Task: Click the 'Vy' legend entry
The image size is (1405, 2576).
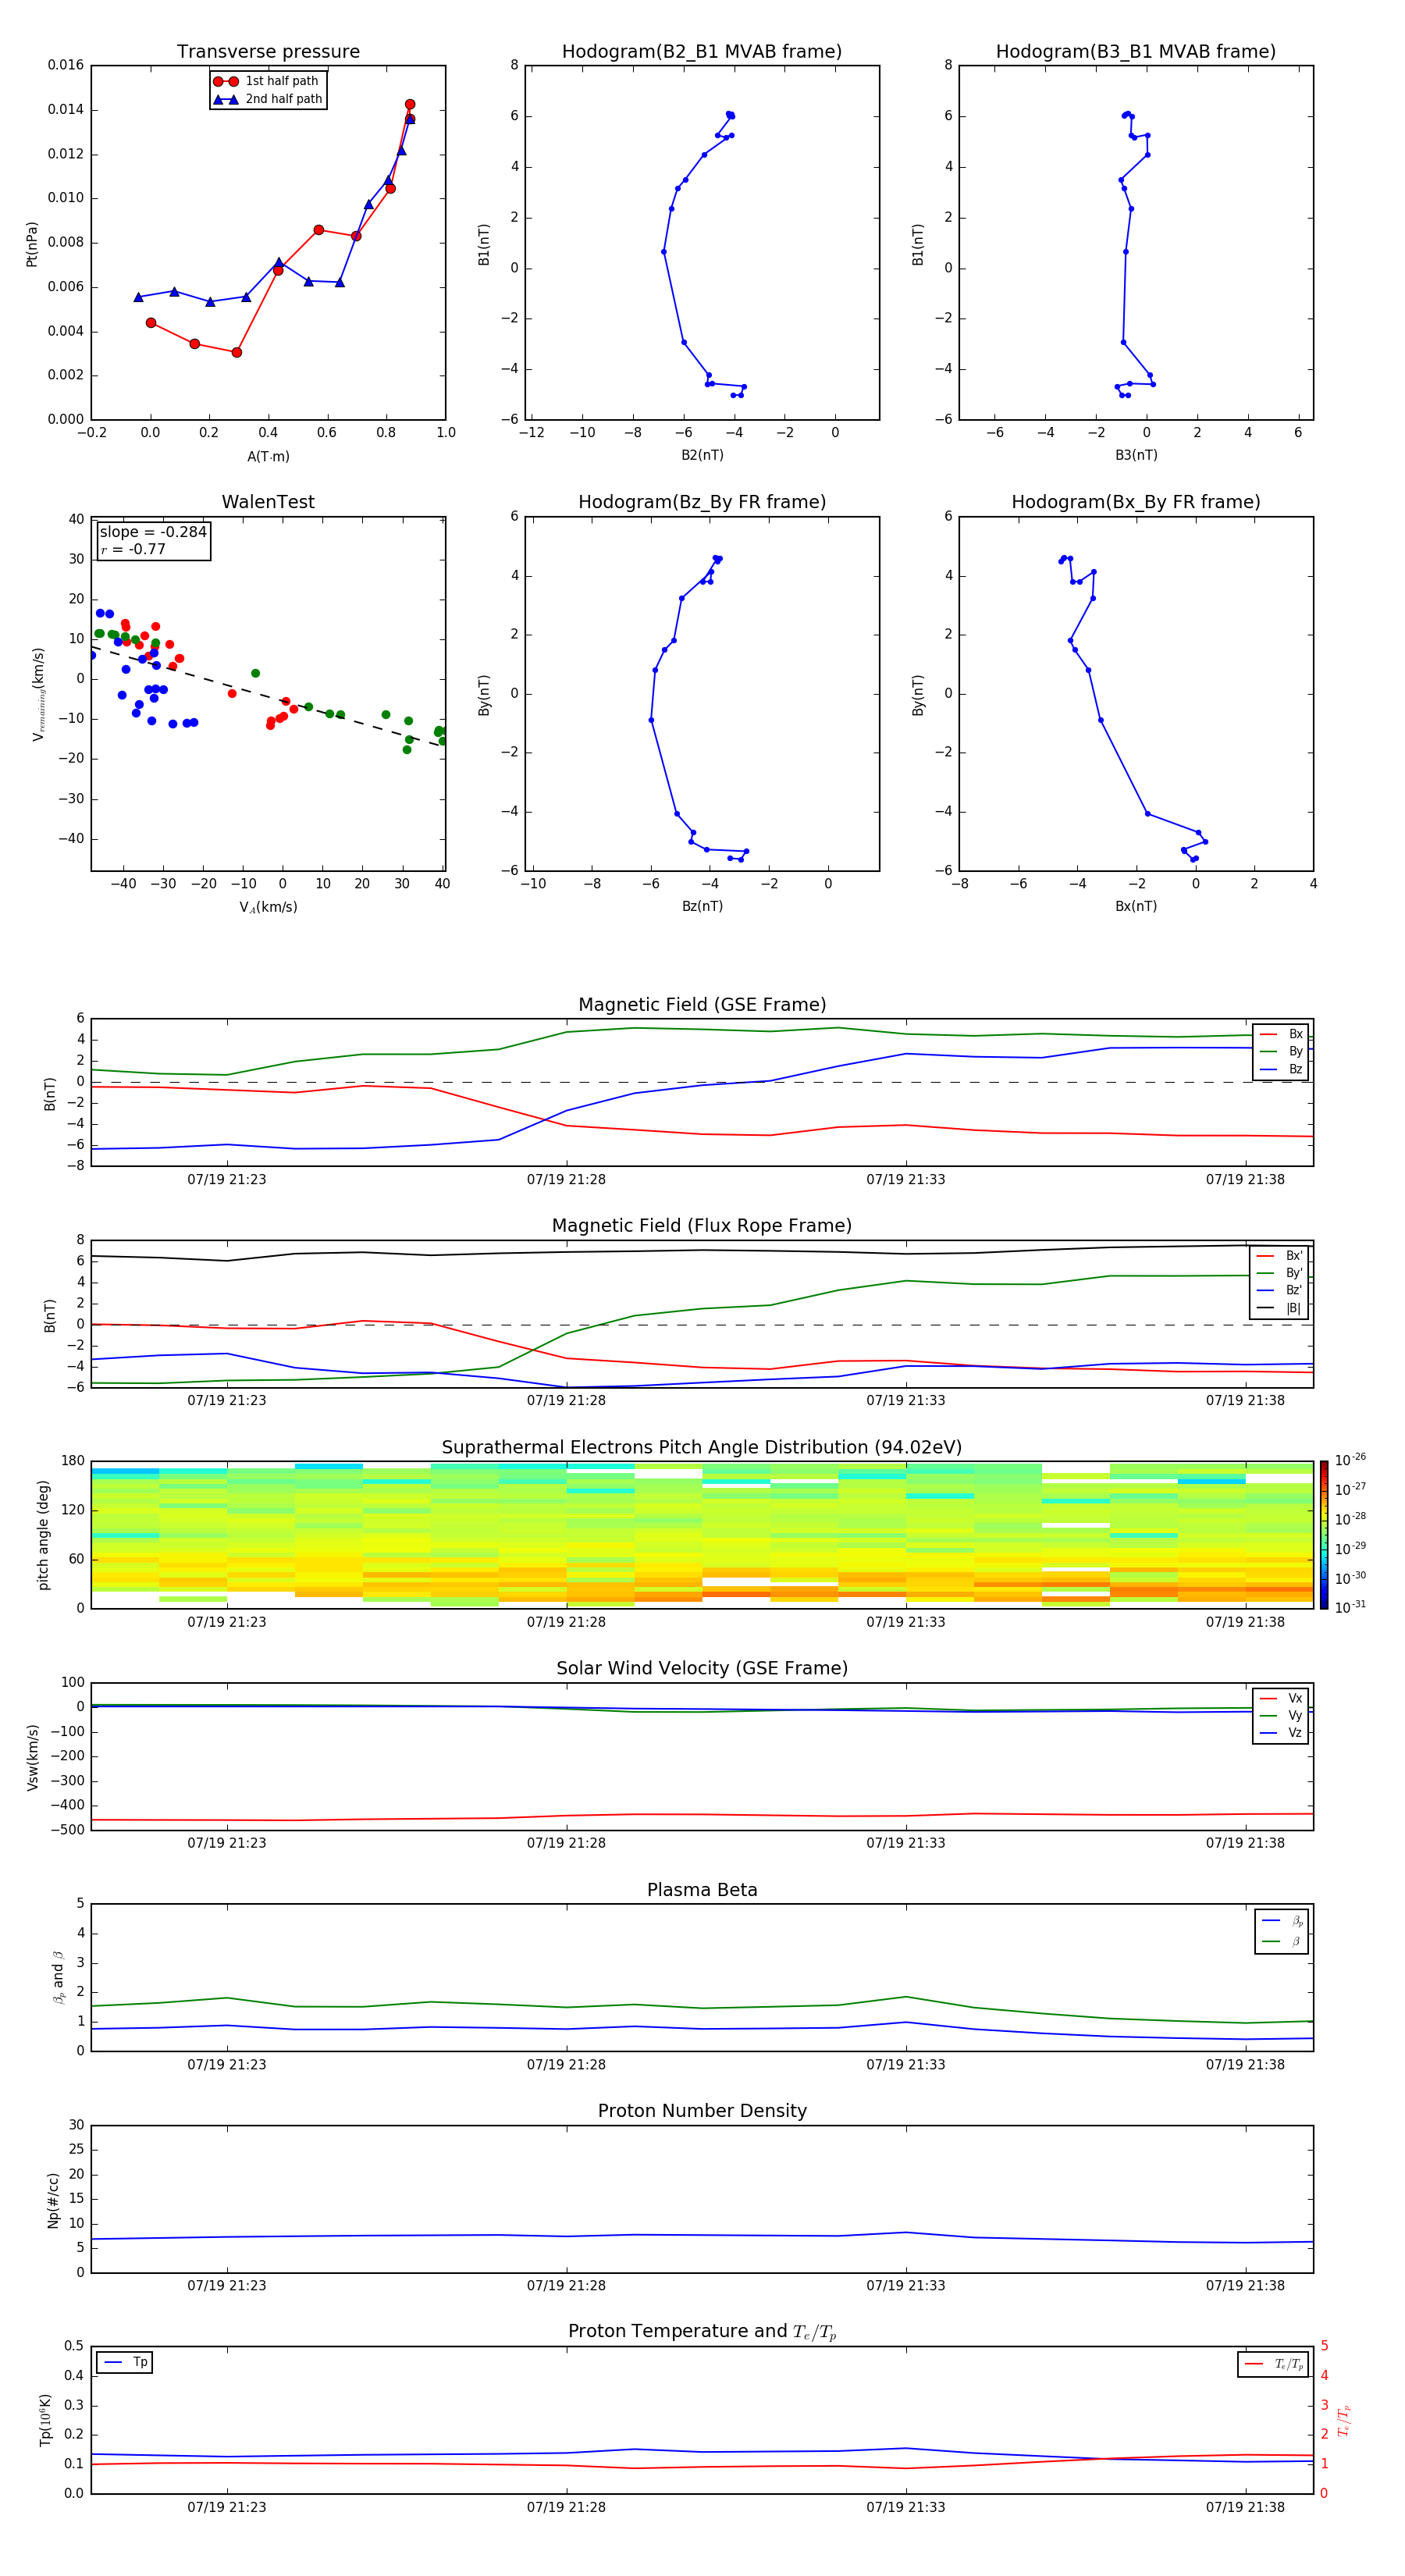Action: click(1281, 1715)
